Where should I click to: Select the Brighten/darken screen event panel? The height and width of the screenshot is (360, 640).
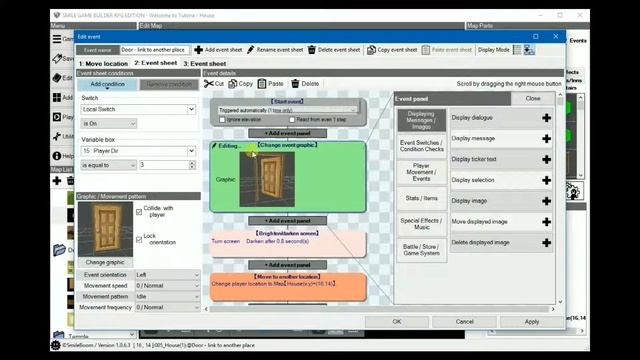288,243
